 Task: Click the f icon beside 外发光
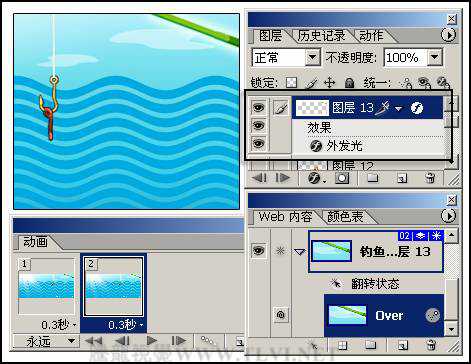coord(315,146)
